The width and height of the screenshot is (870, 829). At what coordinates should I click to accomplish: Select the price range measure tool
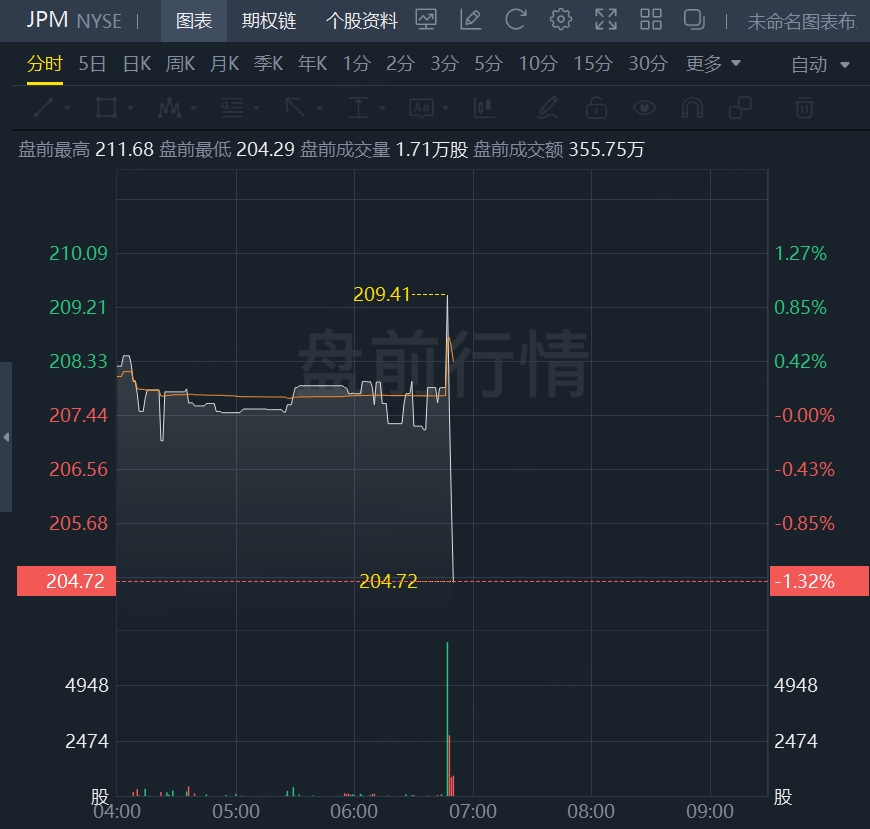point(358,108)
